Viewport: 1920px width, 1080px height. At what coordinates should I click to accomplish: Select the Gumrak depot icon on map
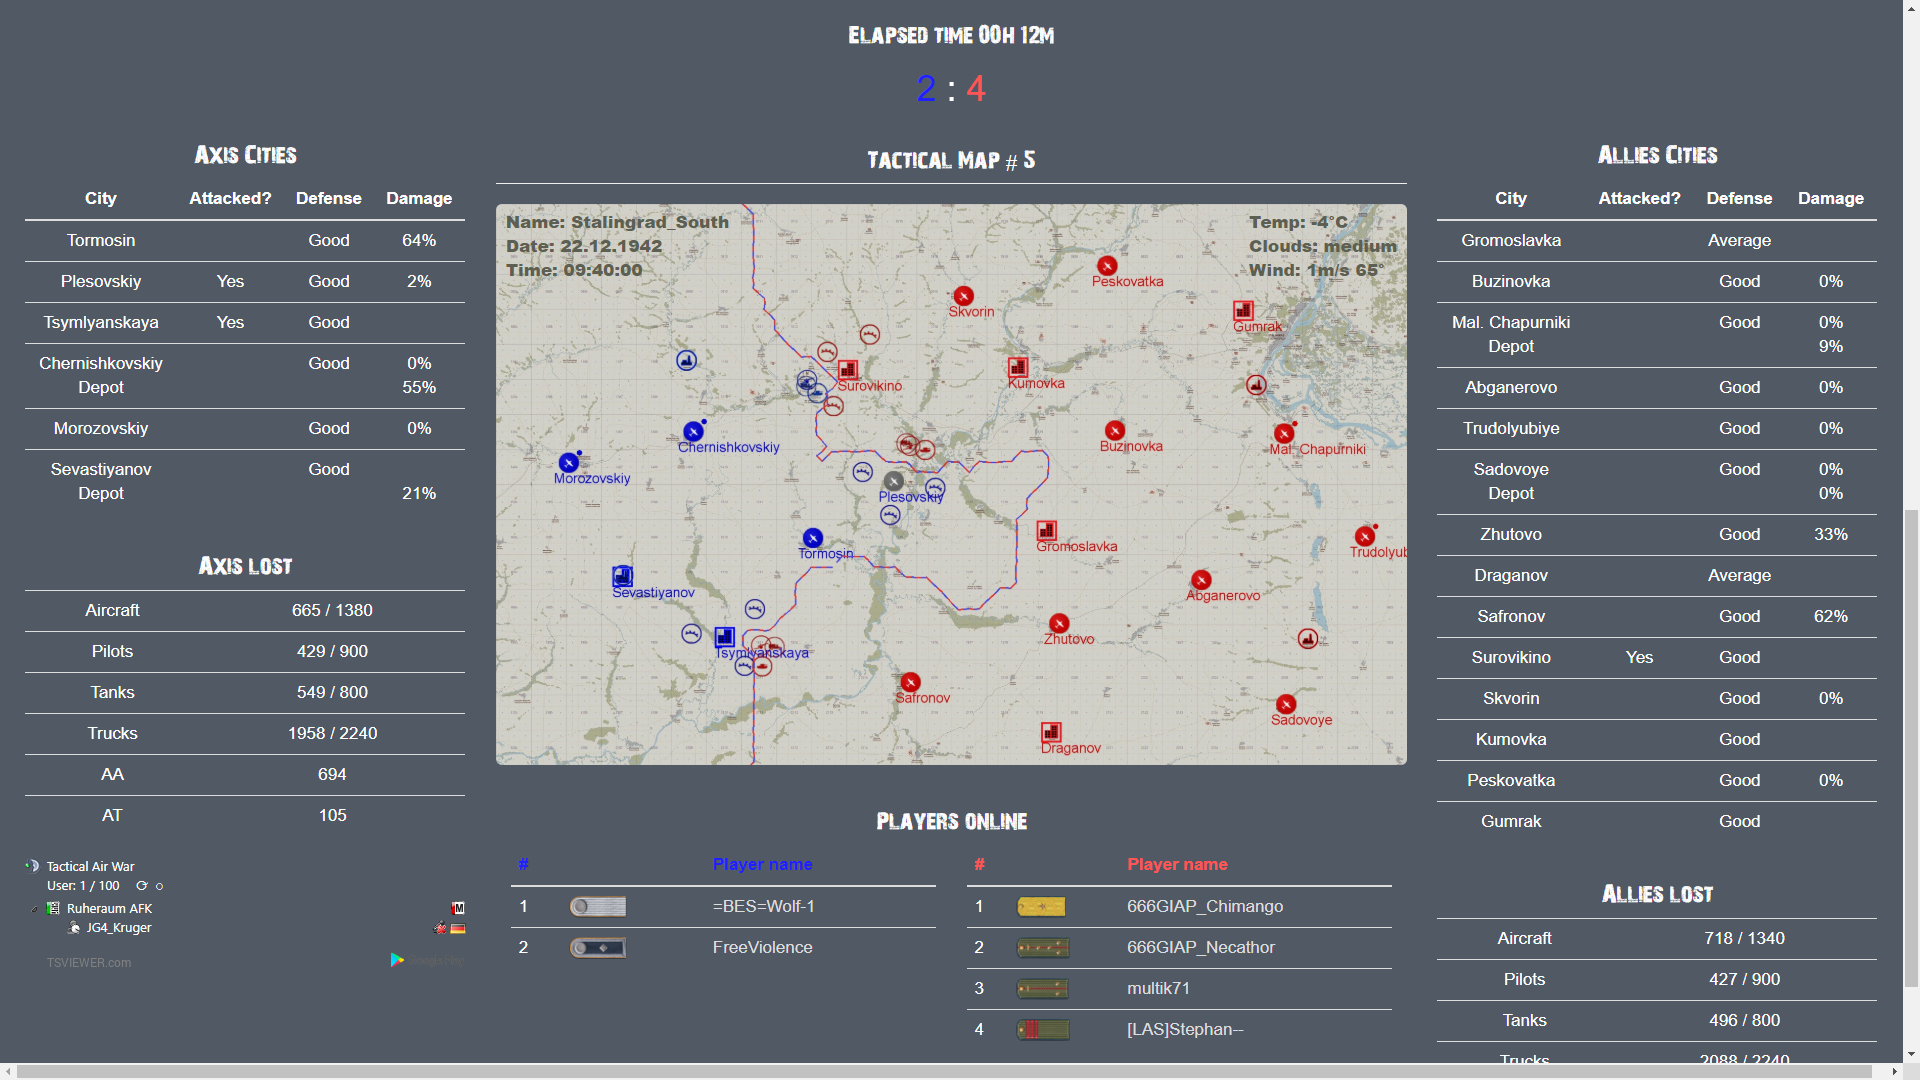[1243, 310]
